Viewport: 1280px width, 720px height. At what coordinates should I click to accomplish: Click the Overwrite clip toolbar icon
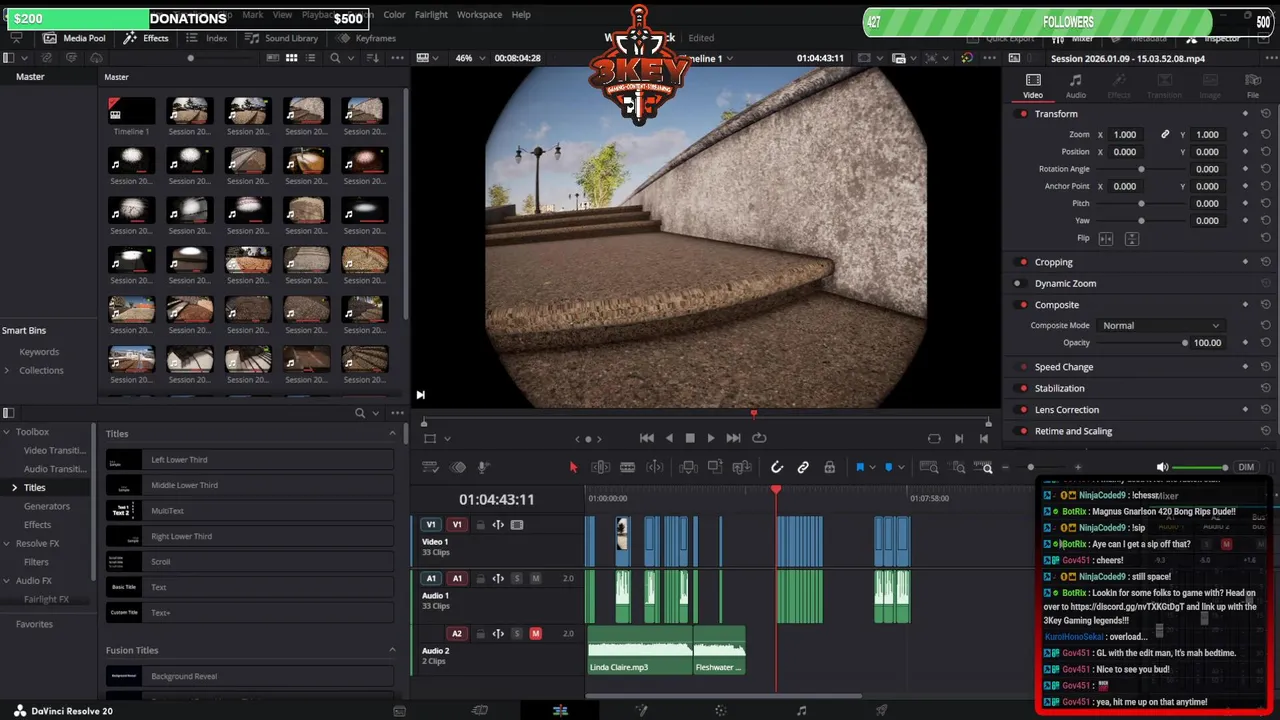[x=715, y=467]
